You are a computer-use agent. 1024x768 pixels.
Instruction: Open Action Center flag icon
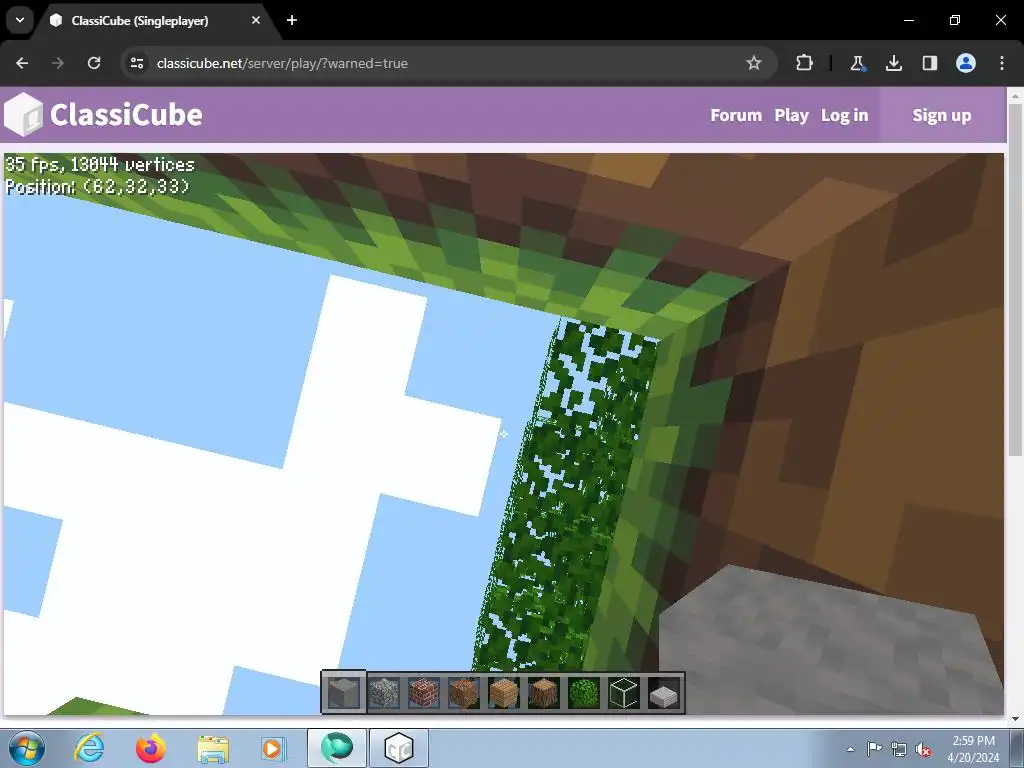(874, 749)
